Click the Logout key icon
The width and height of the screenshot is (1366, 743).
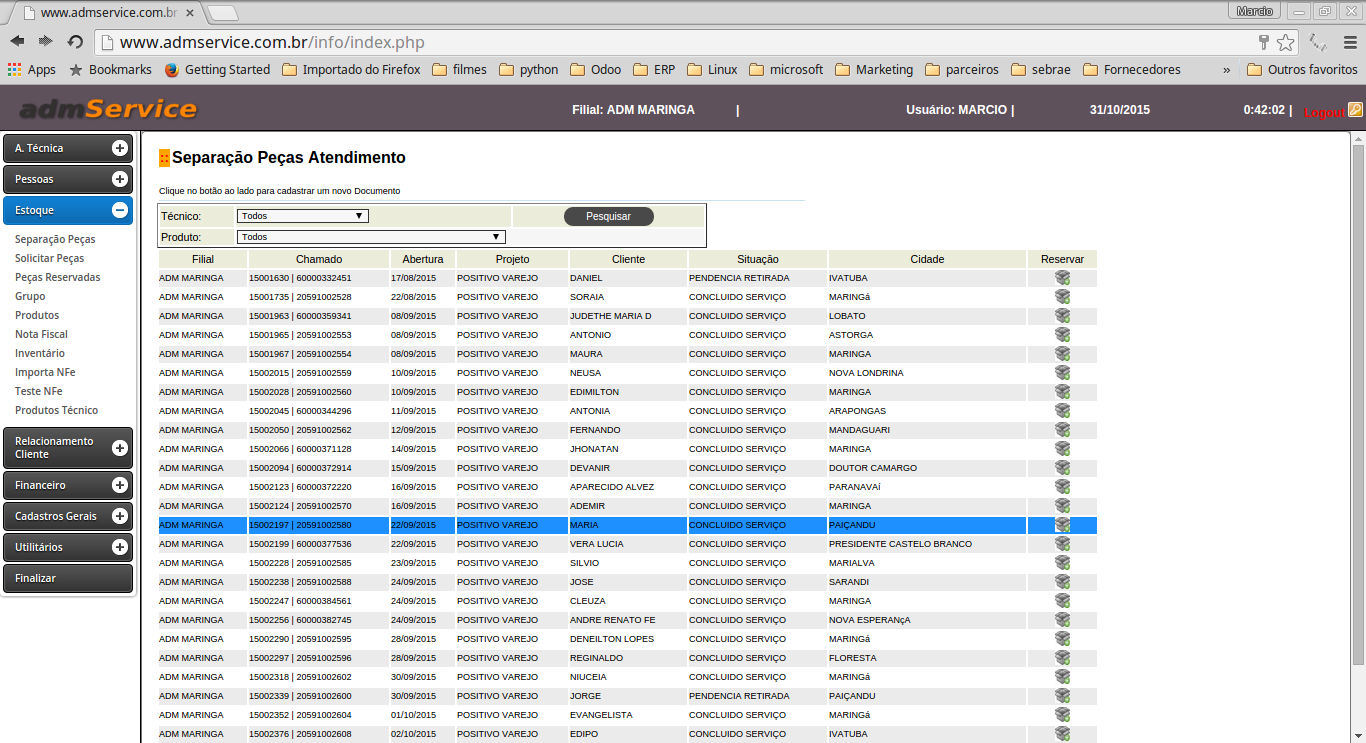pos(1355,110)
